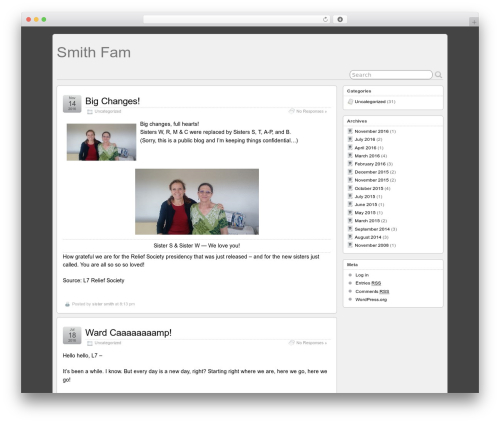
Task: Open the Comments RSS feed link
Action: click(372, 291)
